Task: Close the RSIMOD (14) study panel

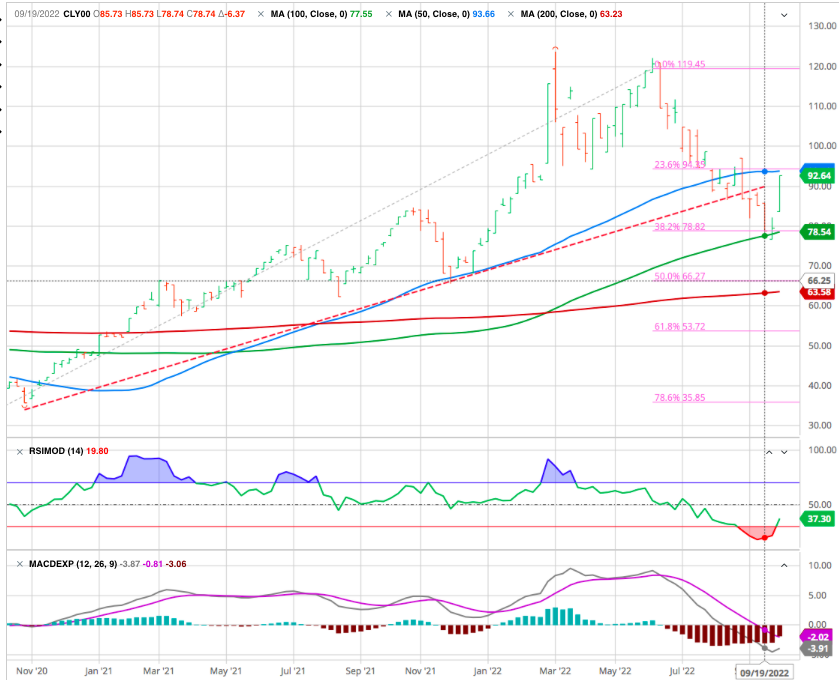Action: [x=20, y=452]
